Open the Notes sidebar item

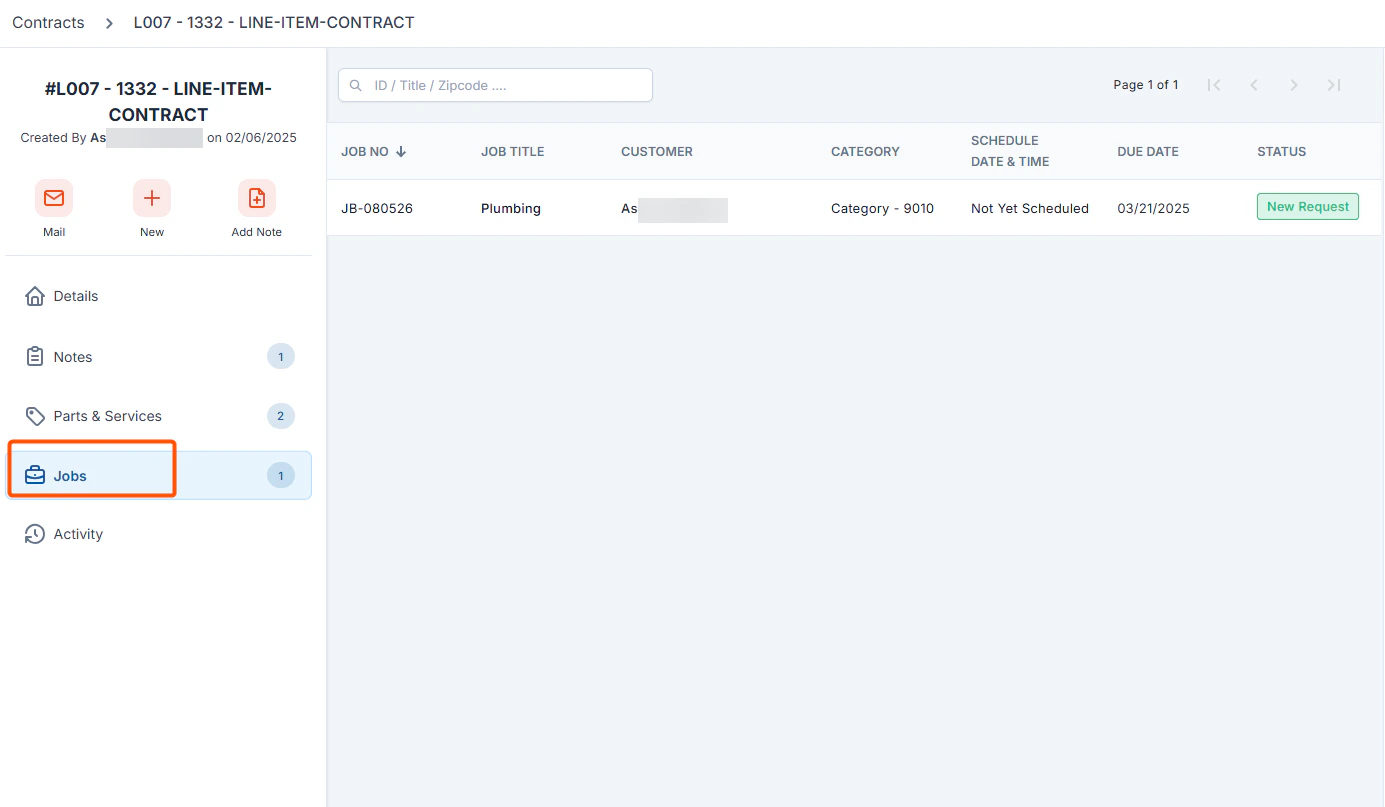(x=160, y=357)
